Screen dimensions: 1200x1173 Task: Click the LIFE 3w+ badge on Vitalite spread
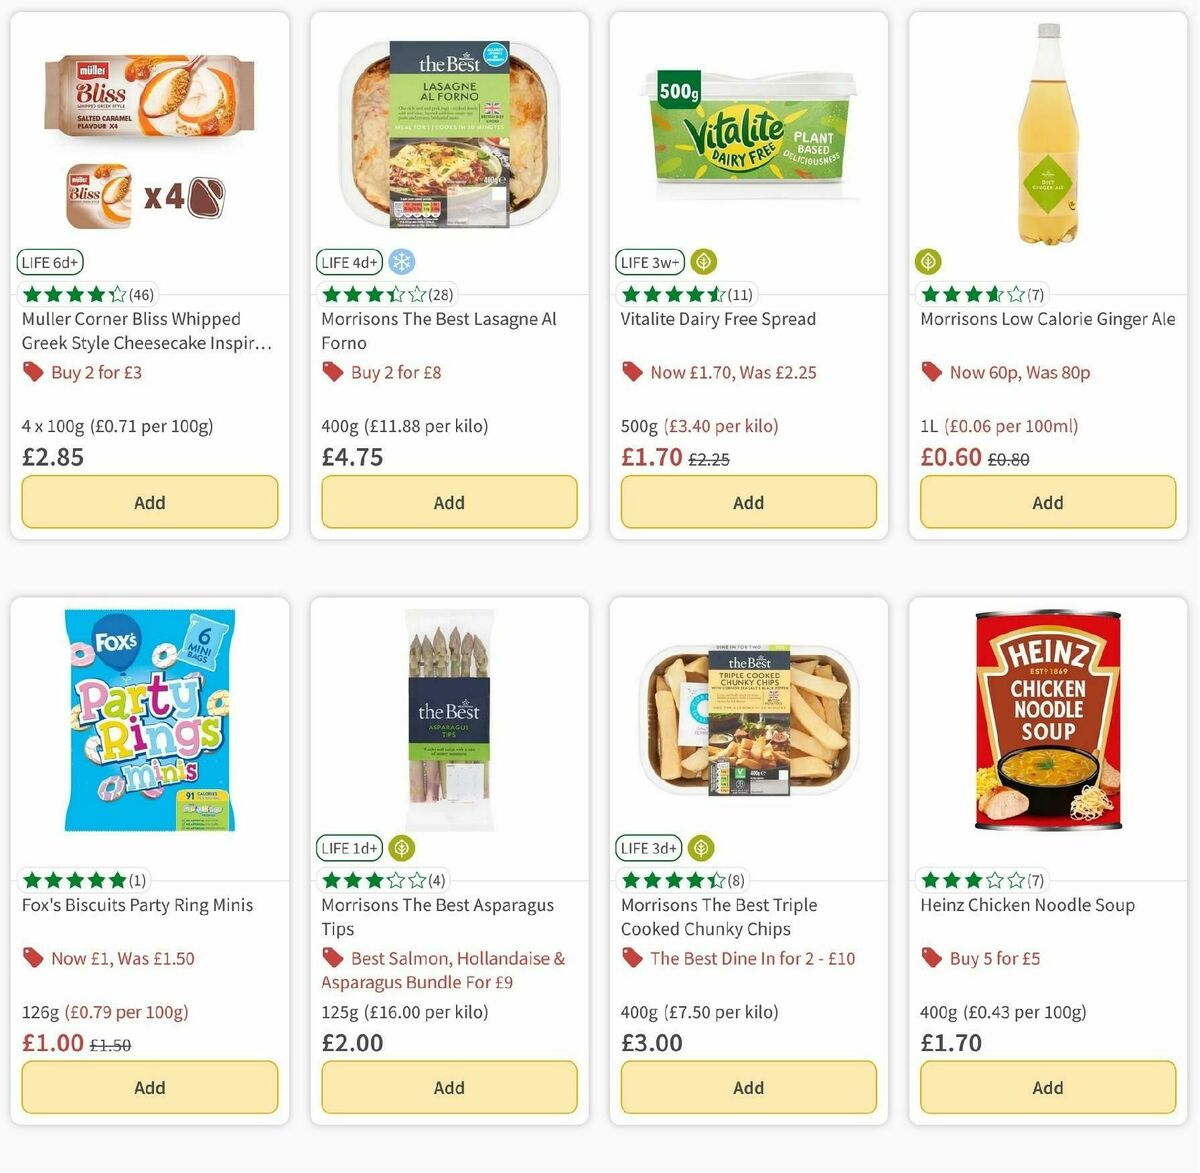(x=649, y=261)
